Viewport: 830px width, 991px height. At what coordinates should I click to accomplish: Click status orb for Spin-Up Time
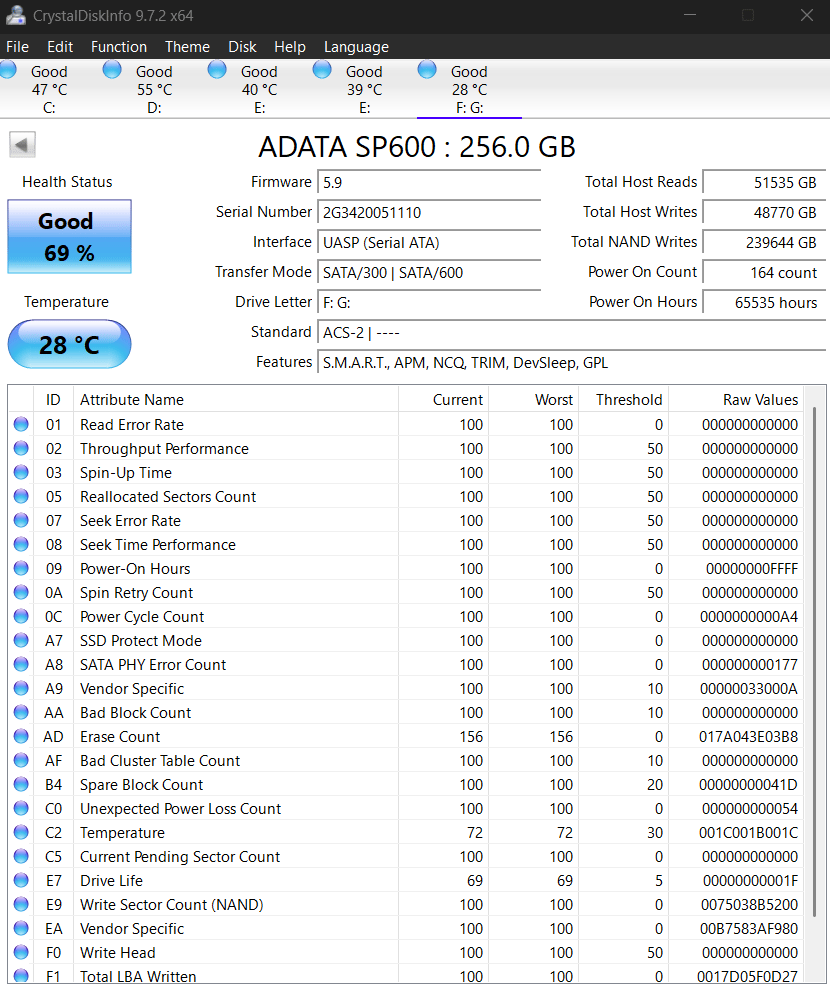coord(21,472)
